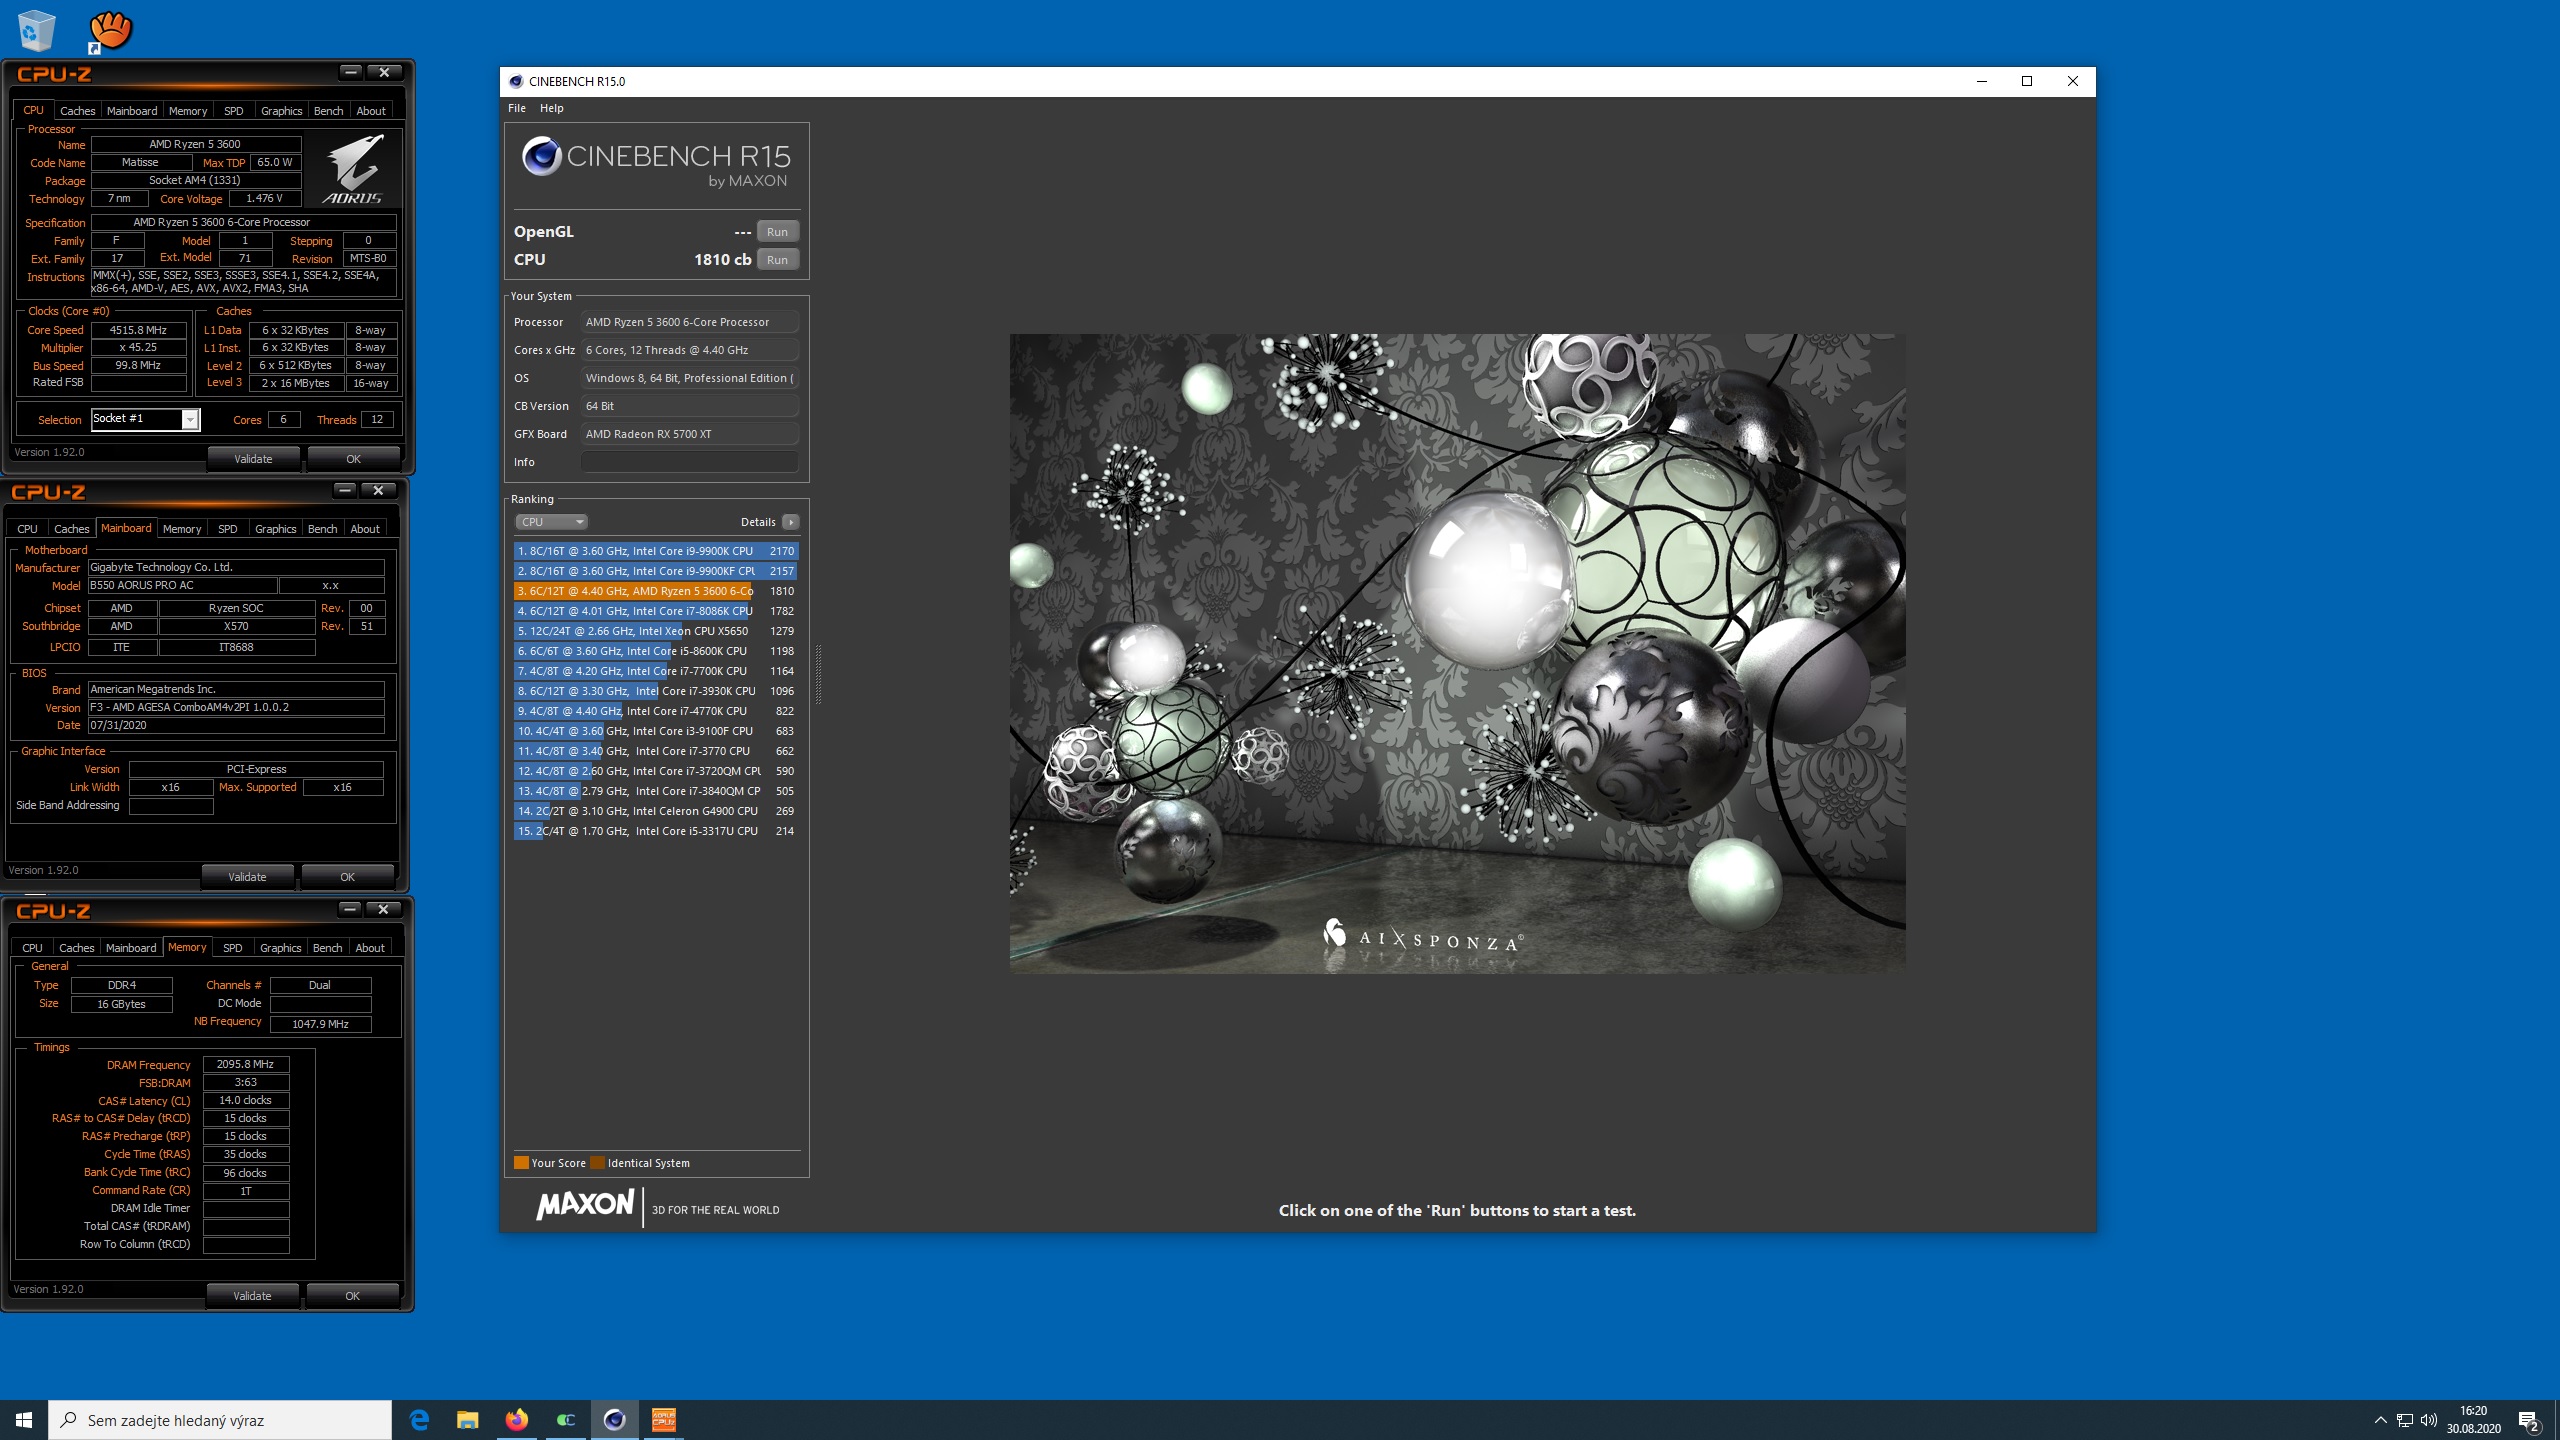
Task: Click OK in the top CPU-Z window
Action: (x=353, y=459)
